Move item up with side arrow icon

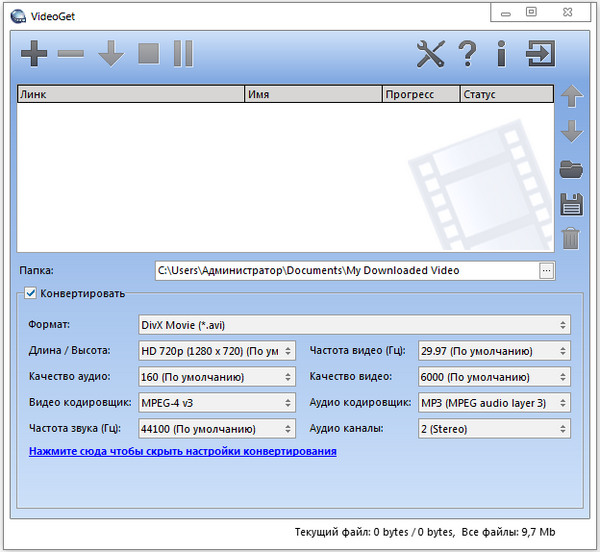tap(571, 97)
